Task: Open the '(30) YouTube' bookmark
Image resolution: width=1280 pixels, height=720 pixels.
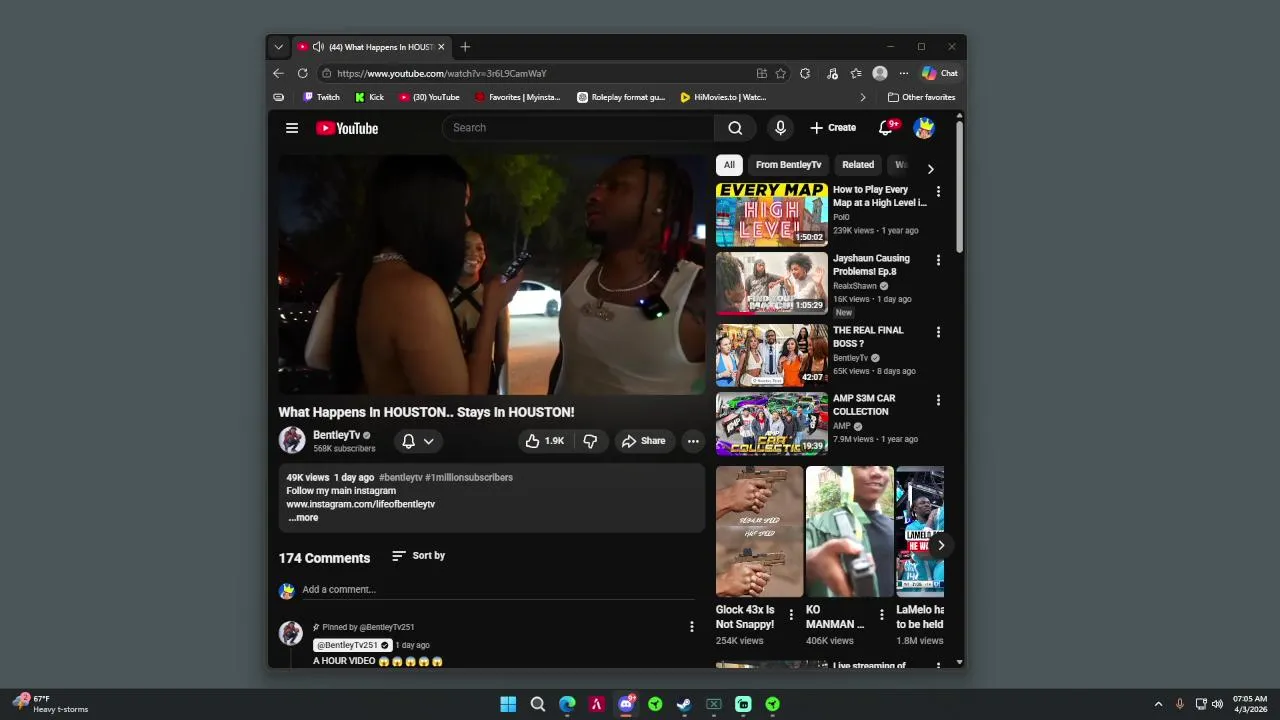Action: click(429, 97)
